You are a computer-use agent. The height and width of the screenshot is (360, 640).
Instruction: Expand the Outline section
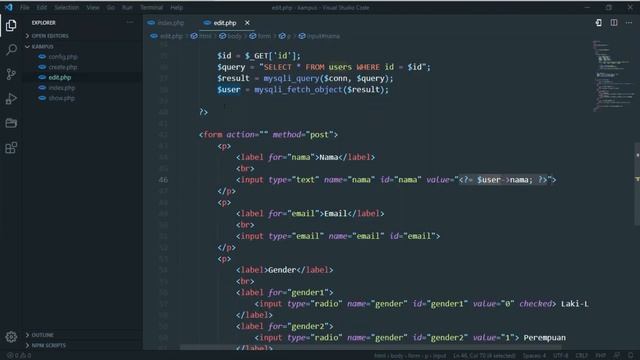click(40, 335)
